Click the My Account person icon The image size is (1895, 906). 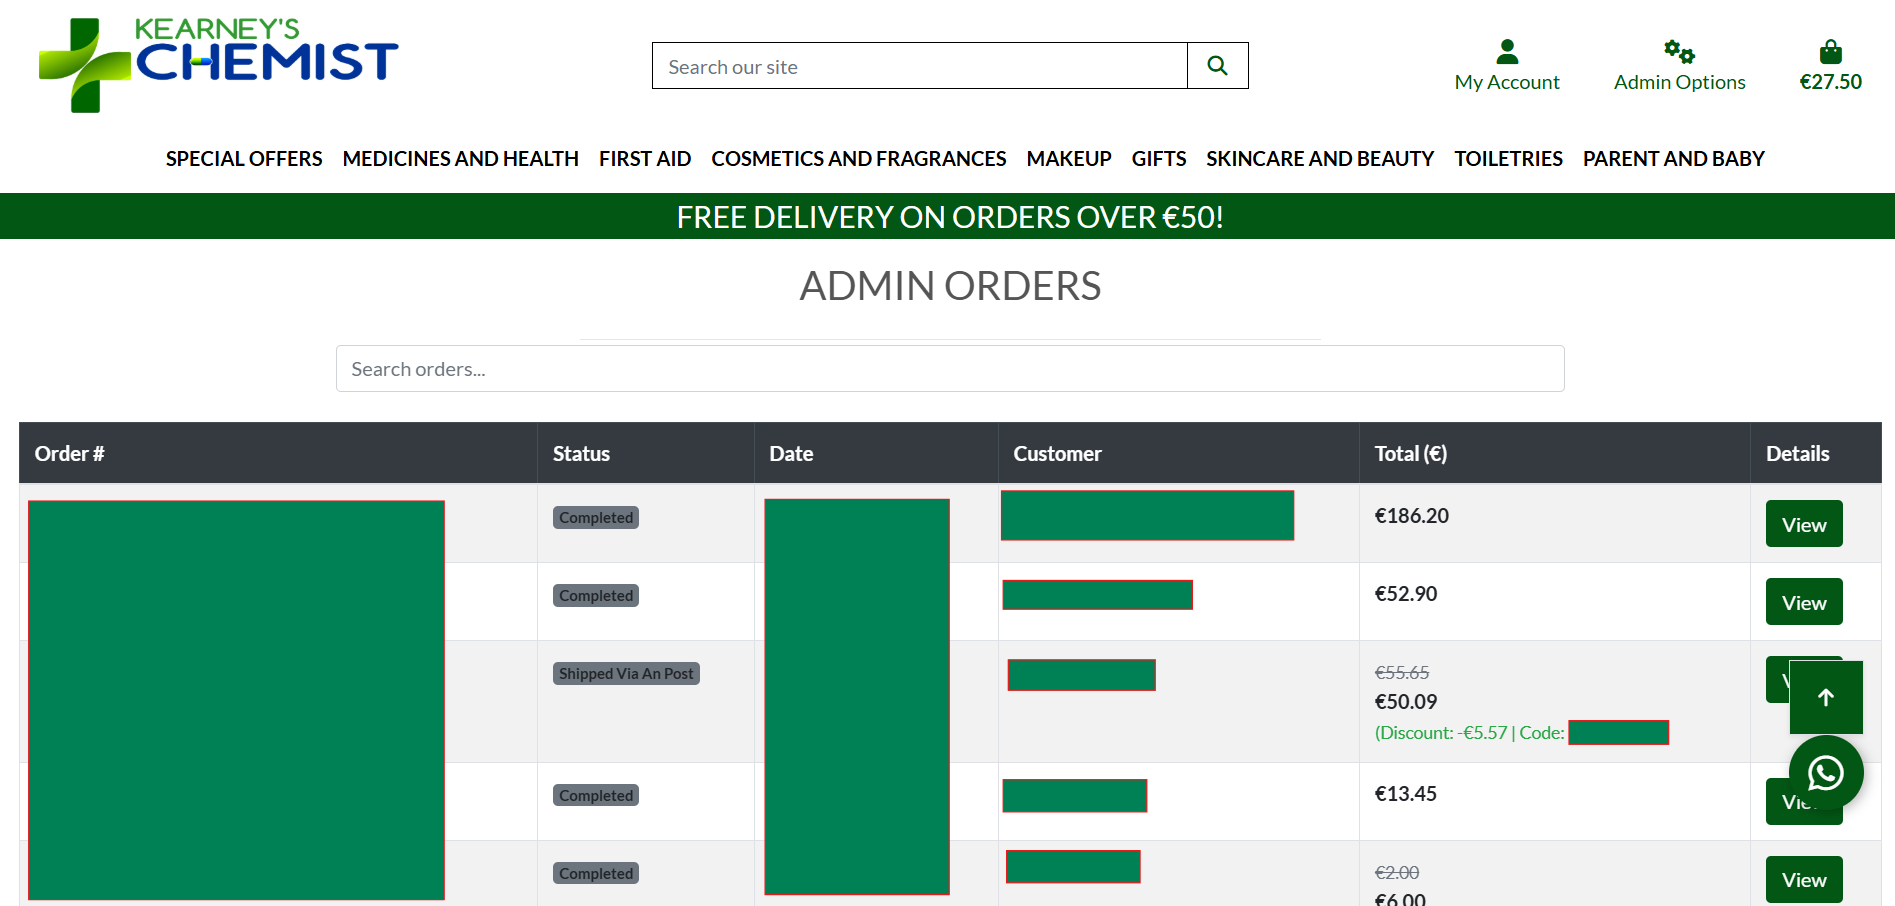pyautogui.click(x=1506, y=52)
